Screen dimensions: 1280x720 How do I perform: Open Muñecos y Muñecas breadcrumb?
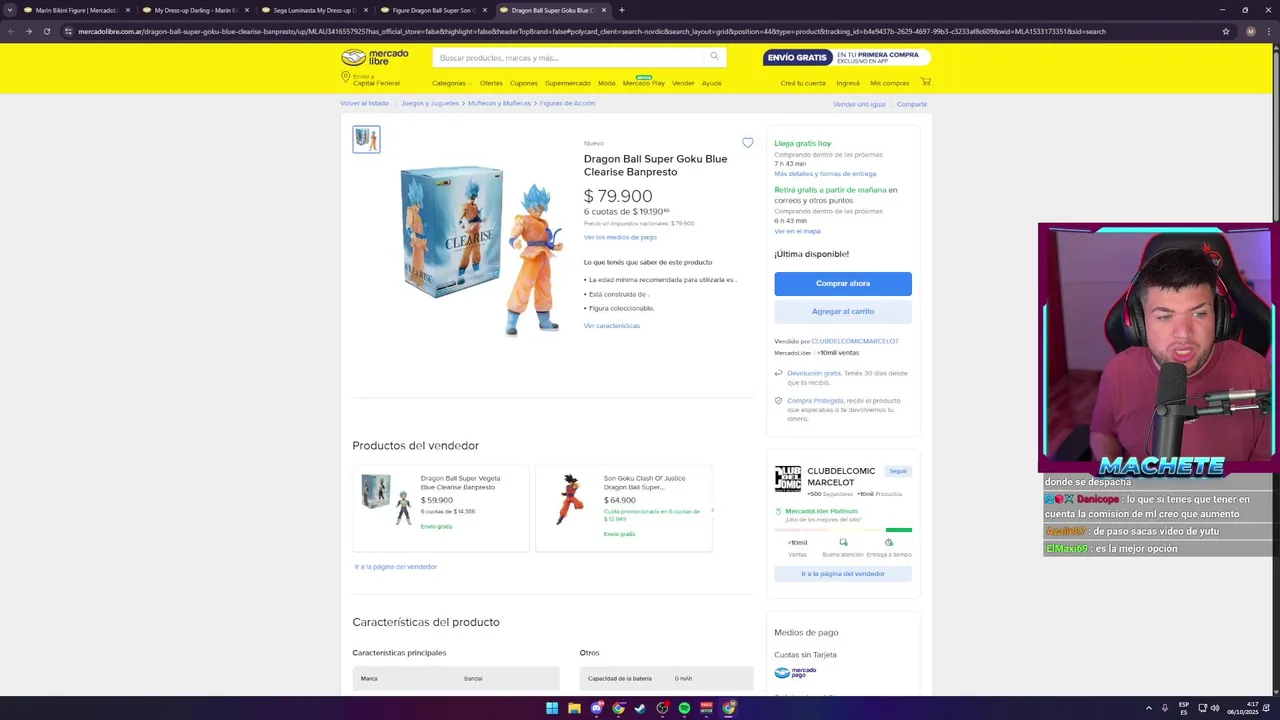(x=499, y=103)
